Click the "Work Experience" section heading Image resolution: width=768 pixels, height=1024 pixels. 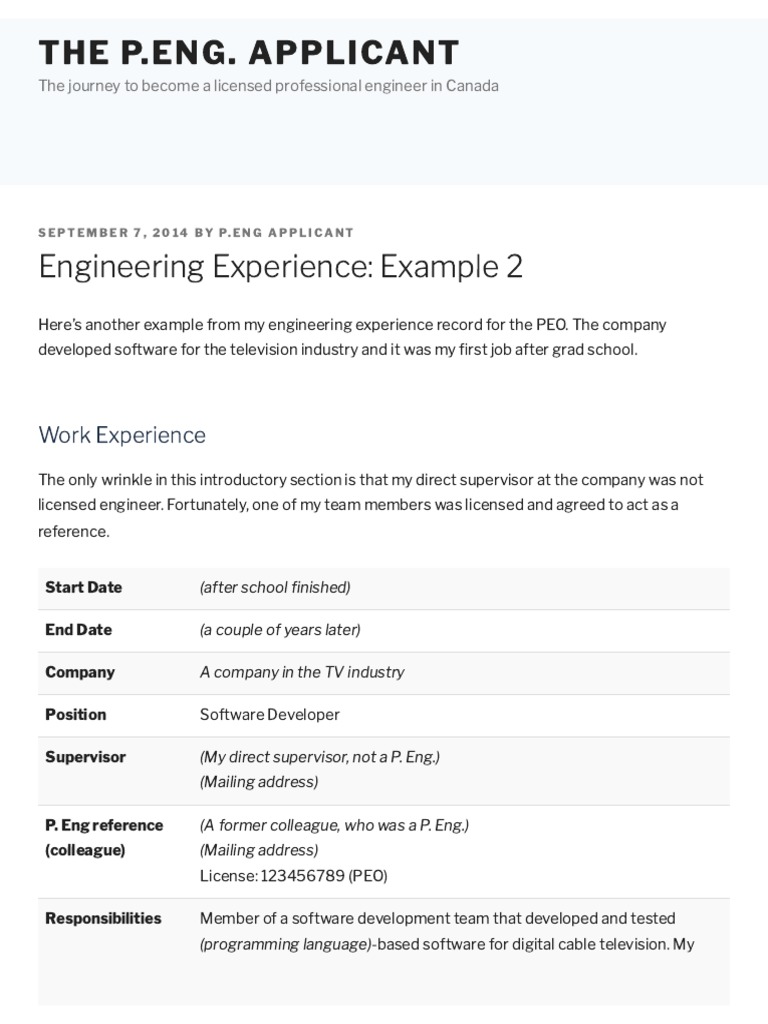point(122,435)
